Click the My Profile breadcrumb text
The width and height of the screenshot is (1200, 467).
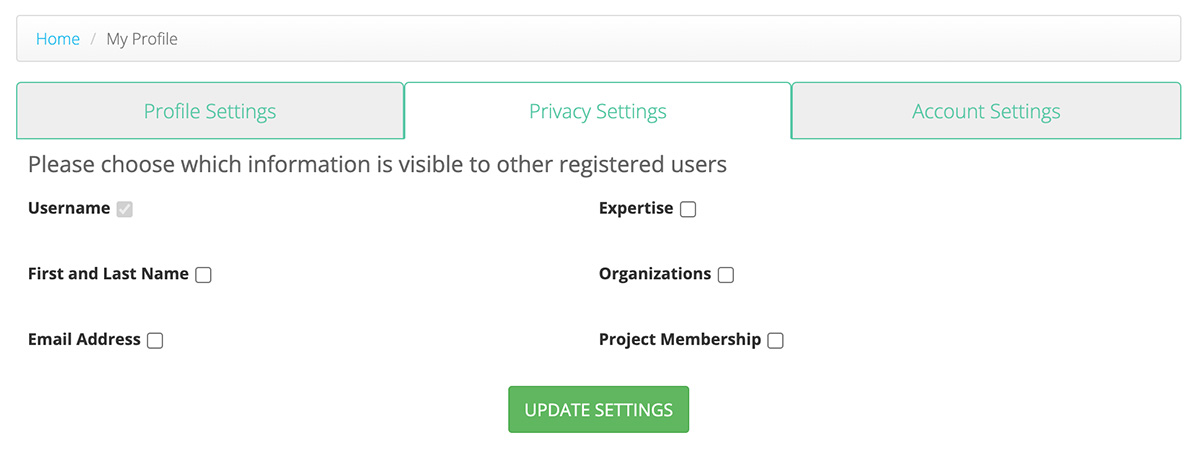click(142, 39)
